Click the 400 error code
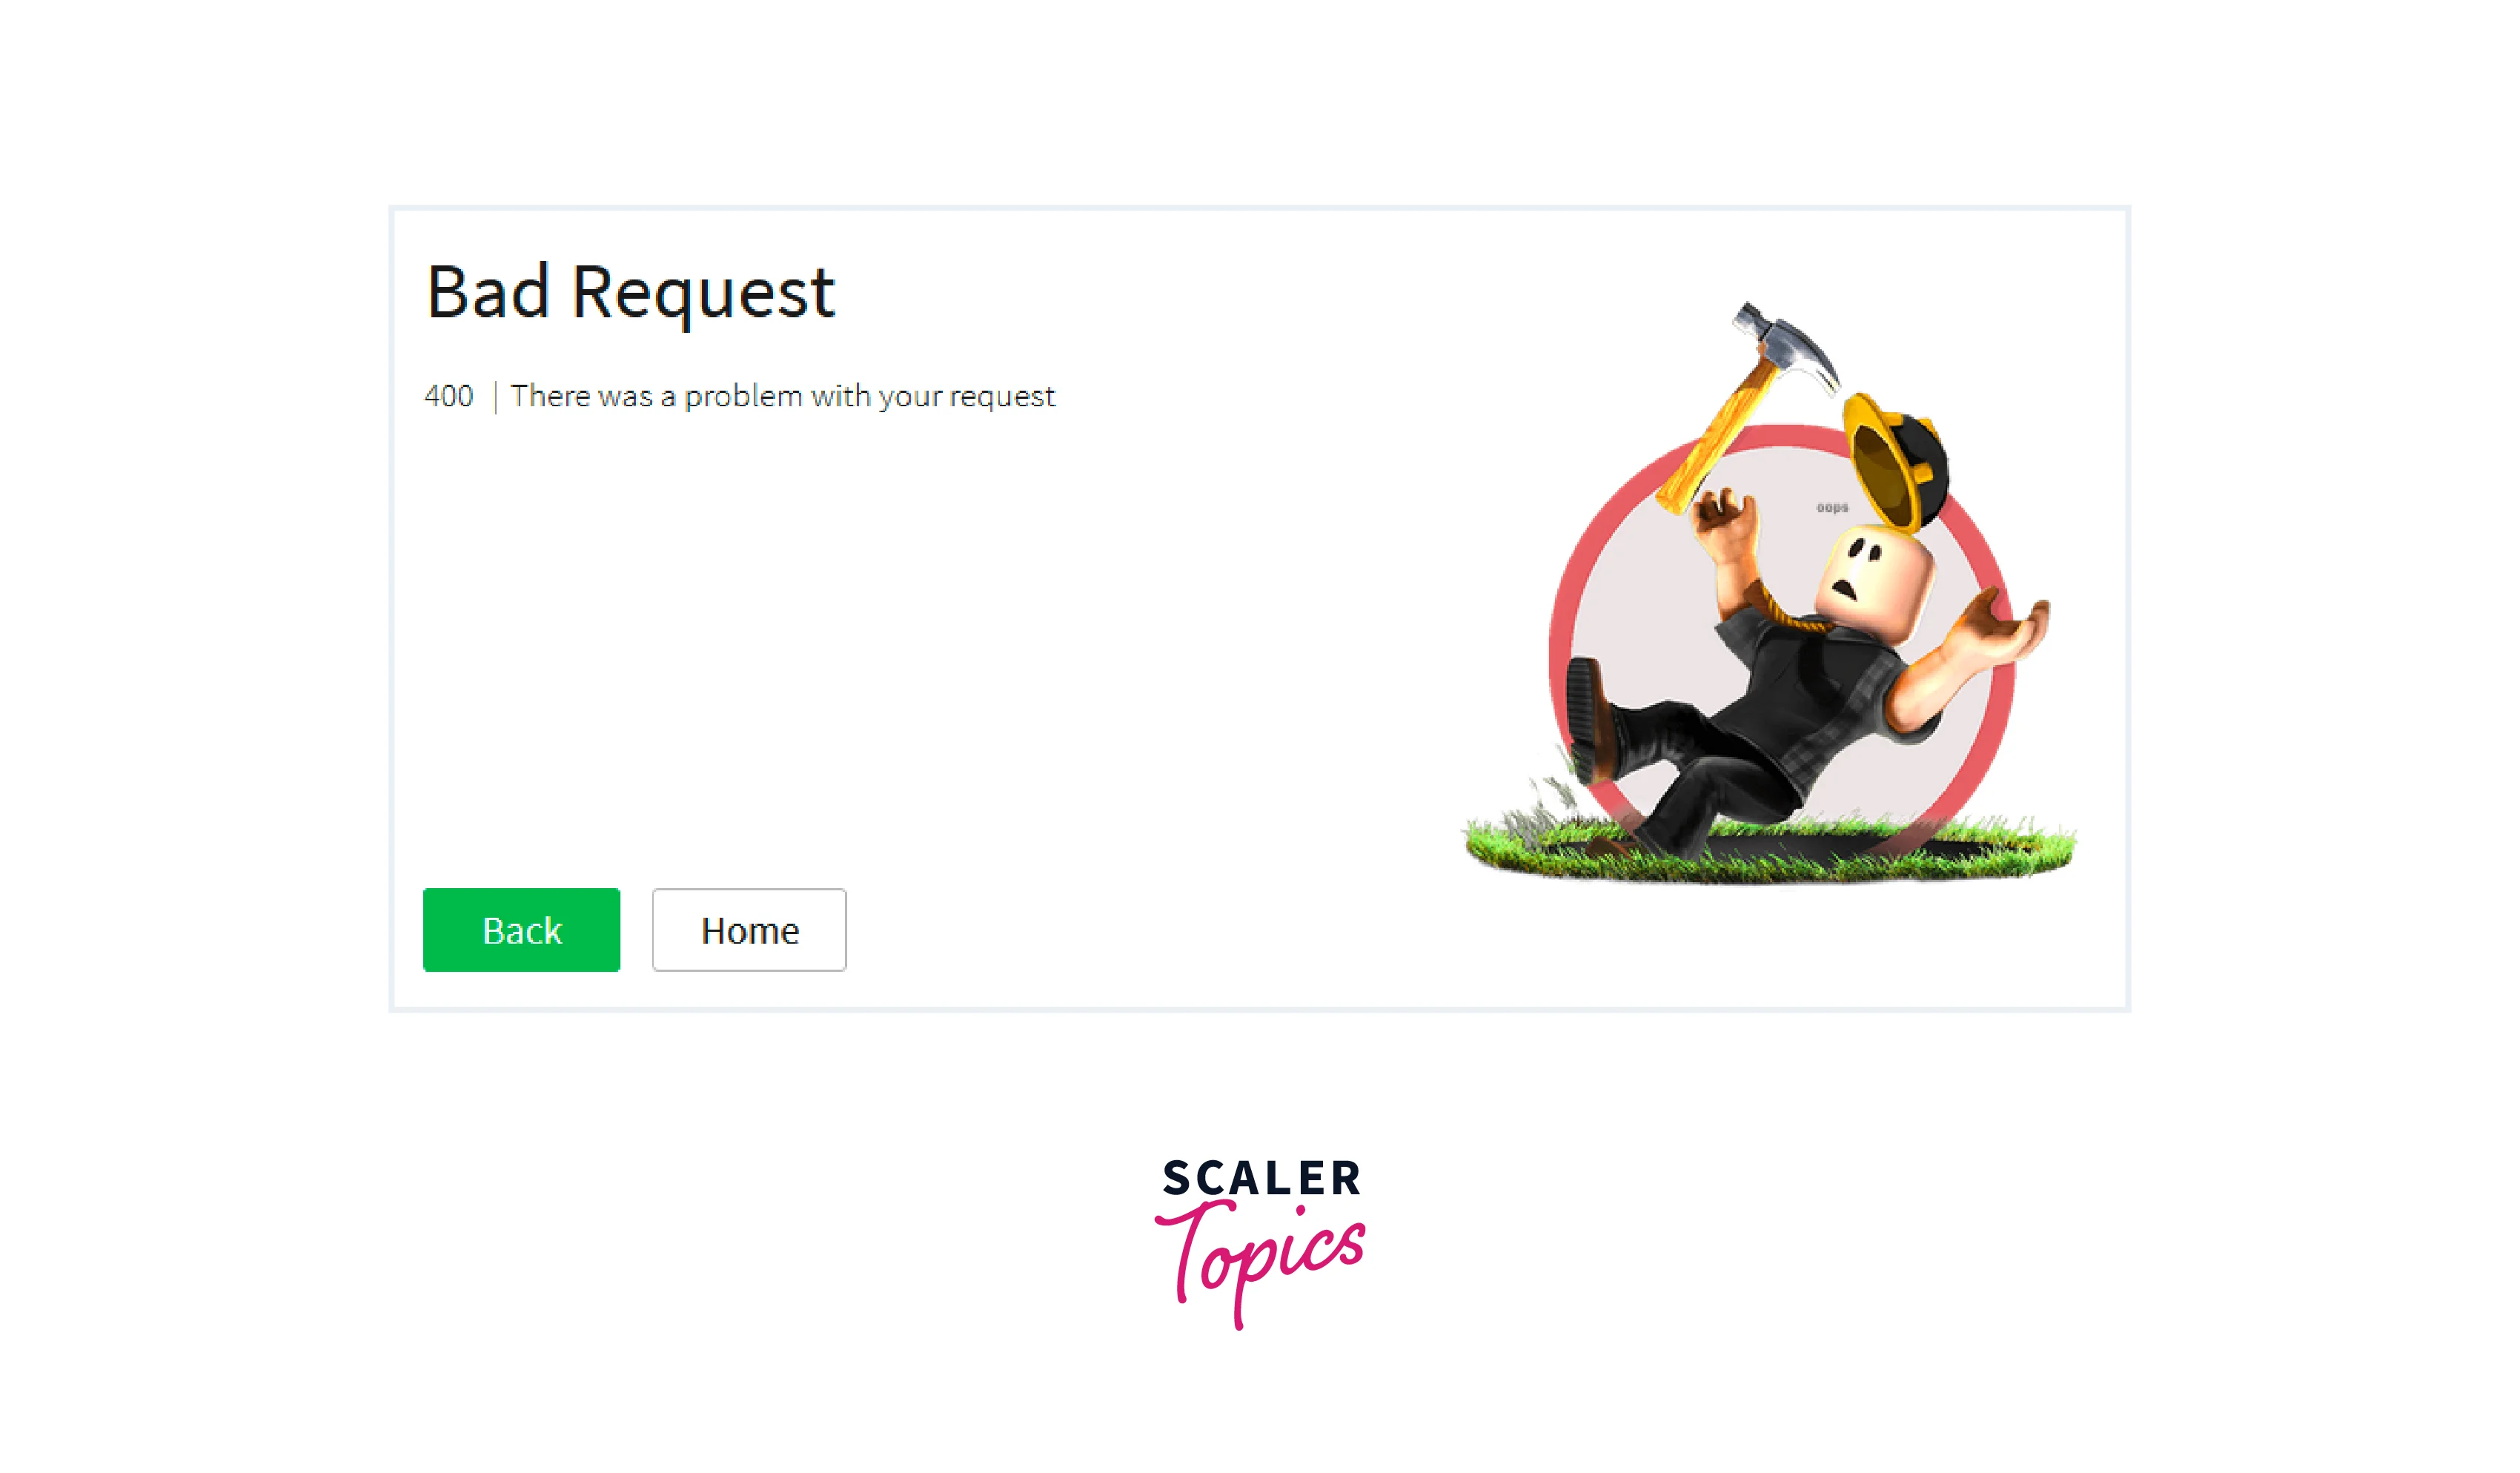Viewport: 2520px width, 1473px height. pos(449,396)
